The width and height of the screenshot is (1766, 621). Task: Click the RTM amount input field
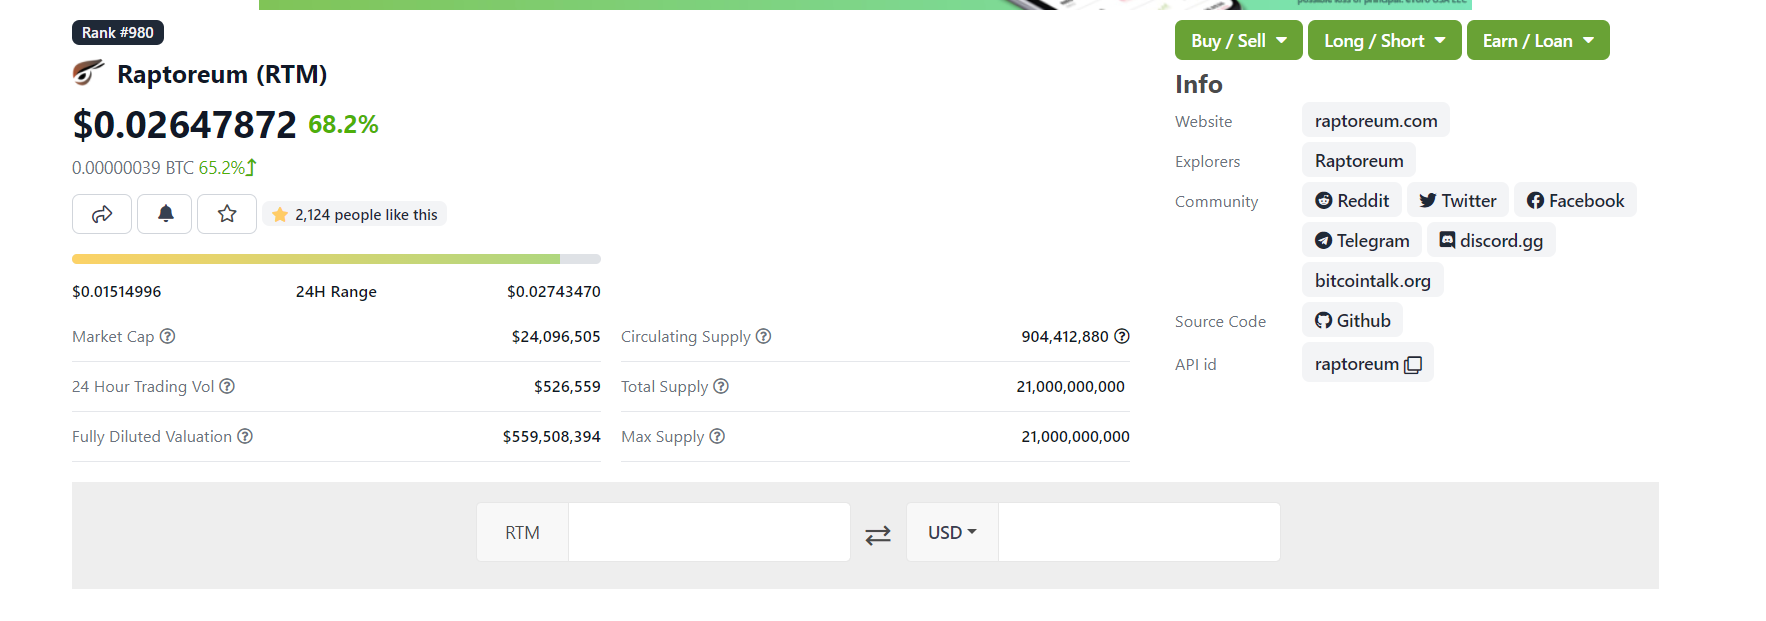click(x=709, y=532)
